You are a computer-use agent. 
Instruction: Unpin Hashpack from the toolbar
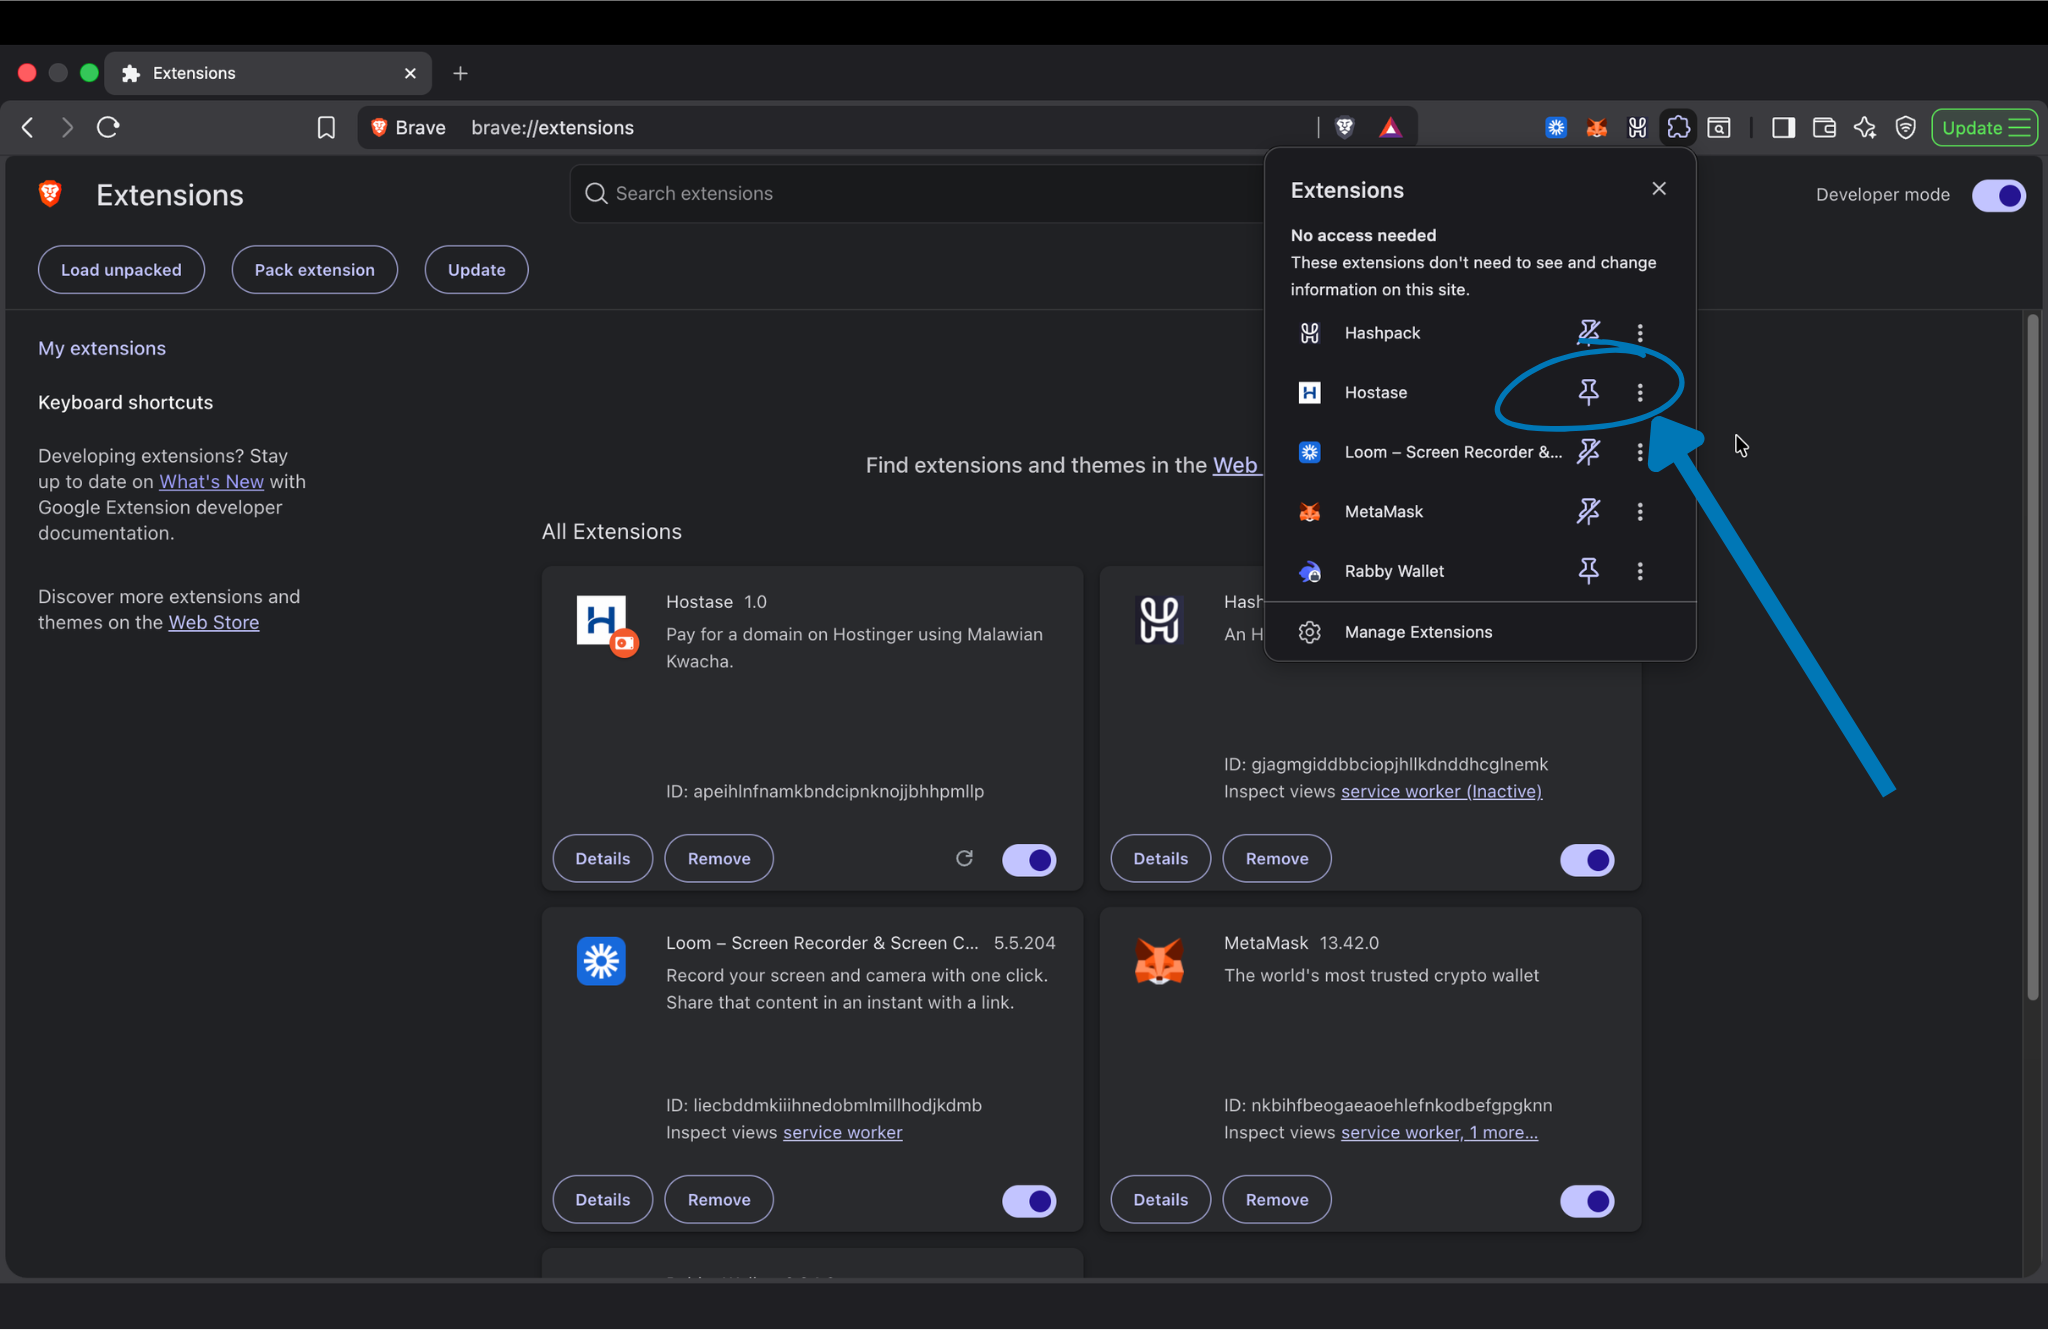point(1589,332)
